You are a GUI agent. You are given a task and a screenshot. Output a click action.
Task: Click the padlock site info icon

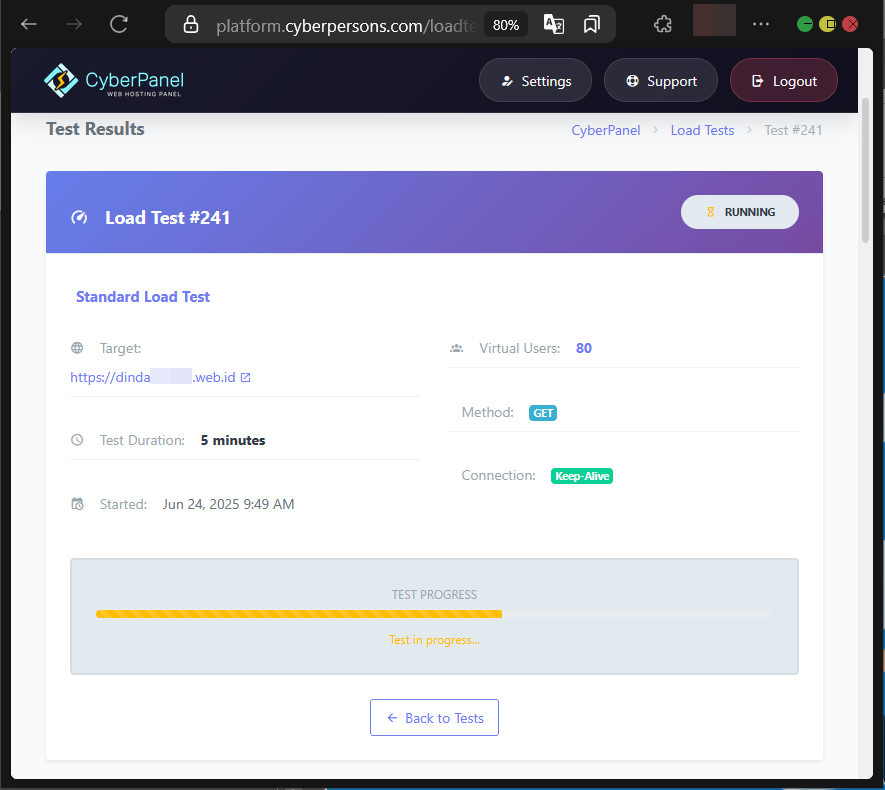pos(191,24)
